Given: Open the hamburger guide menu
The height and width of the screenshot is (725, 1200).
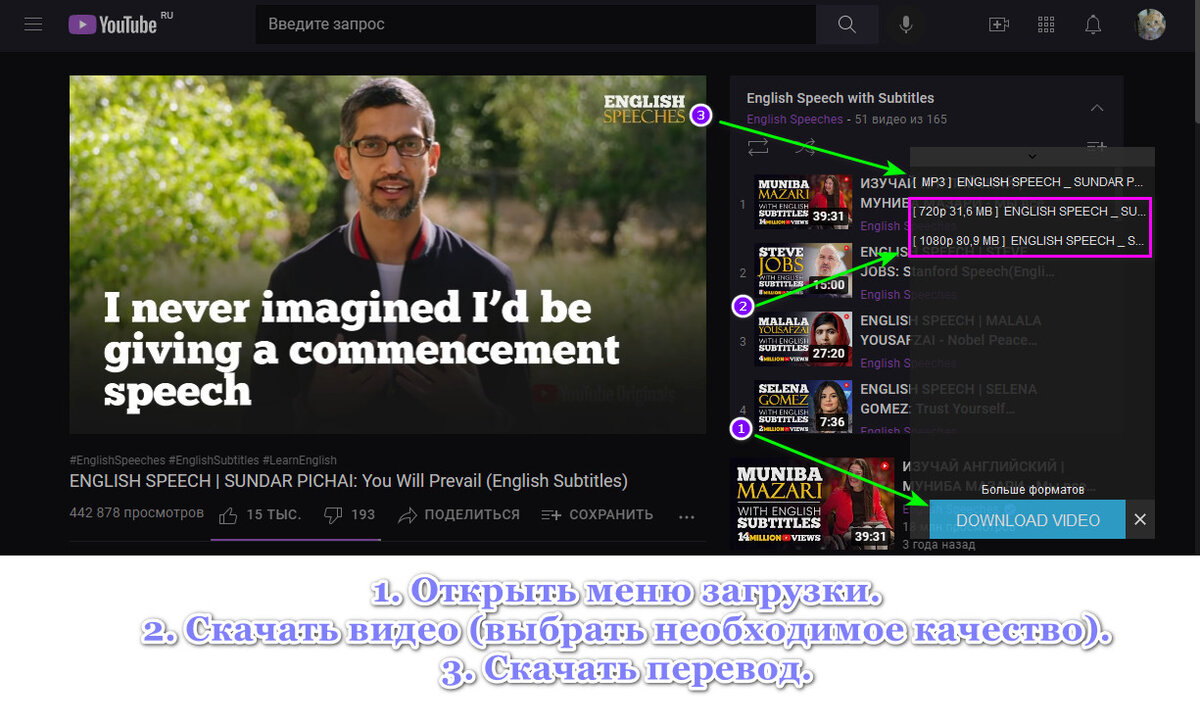Looking at the screenshot, I should (33, 24).
